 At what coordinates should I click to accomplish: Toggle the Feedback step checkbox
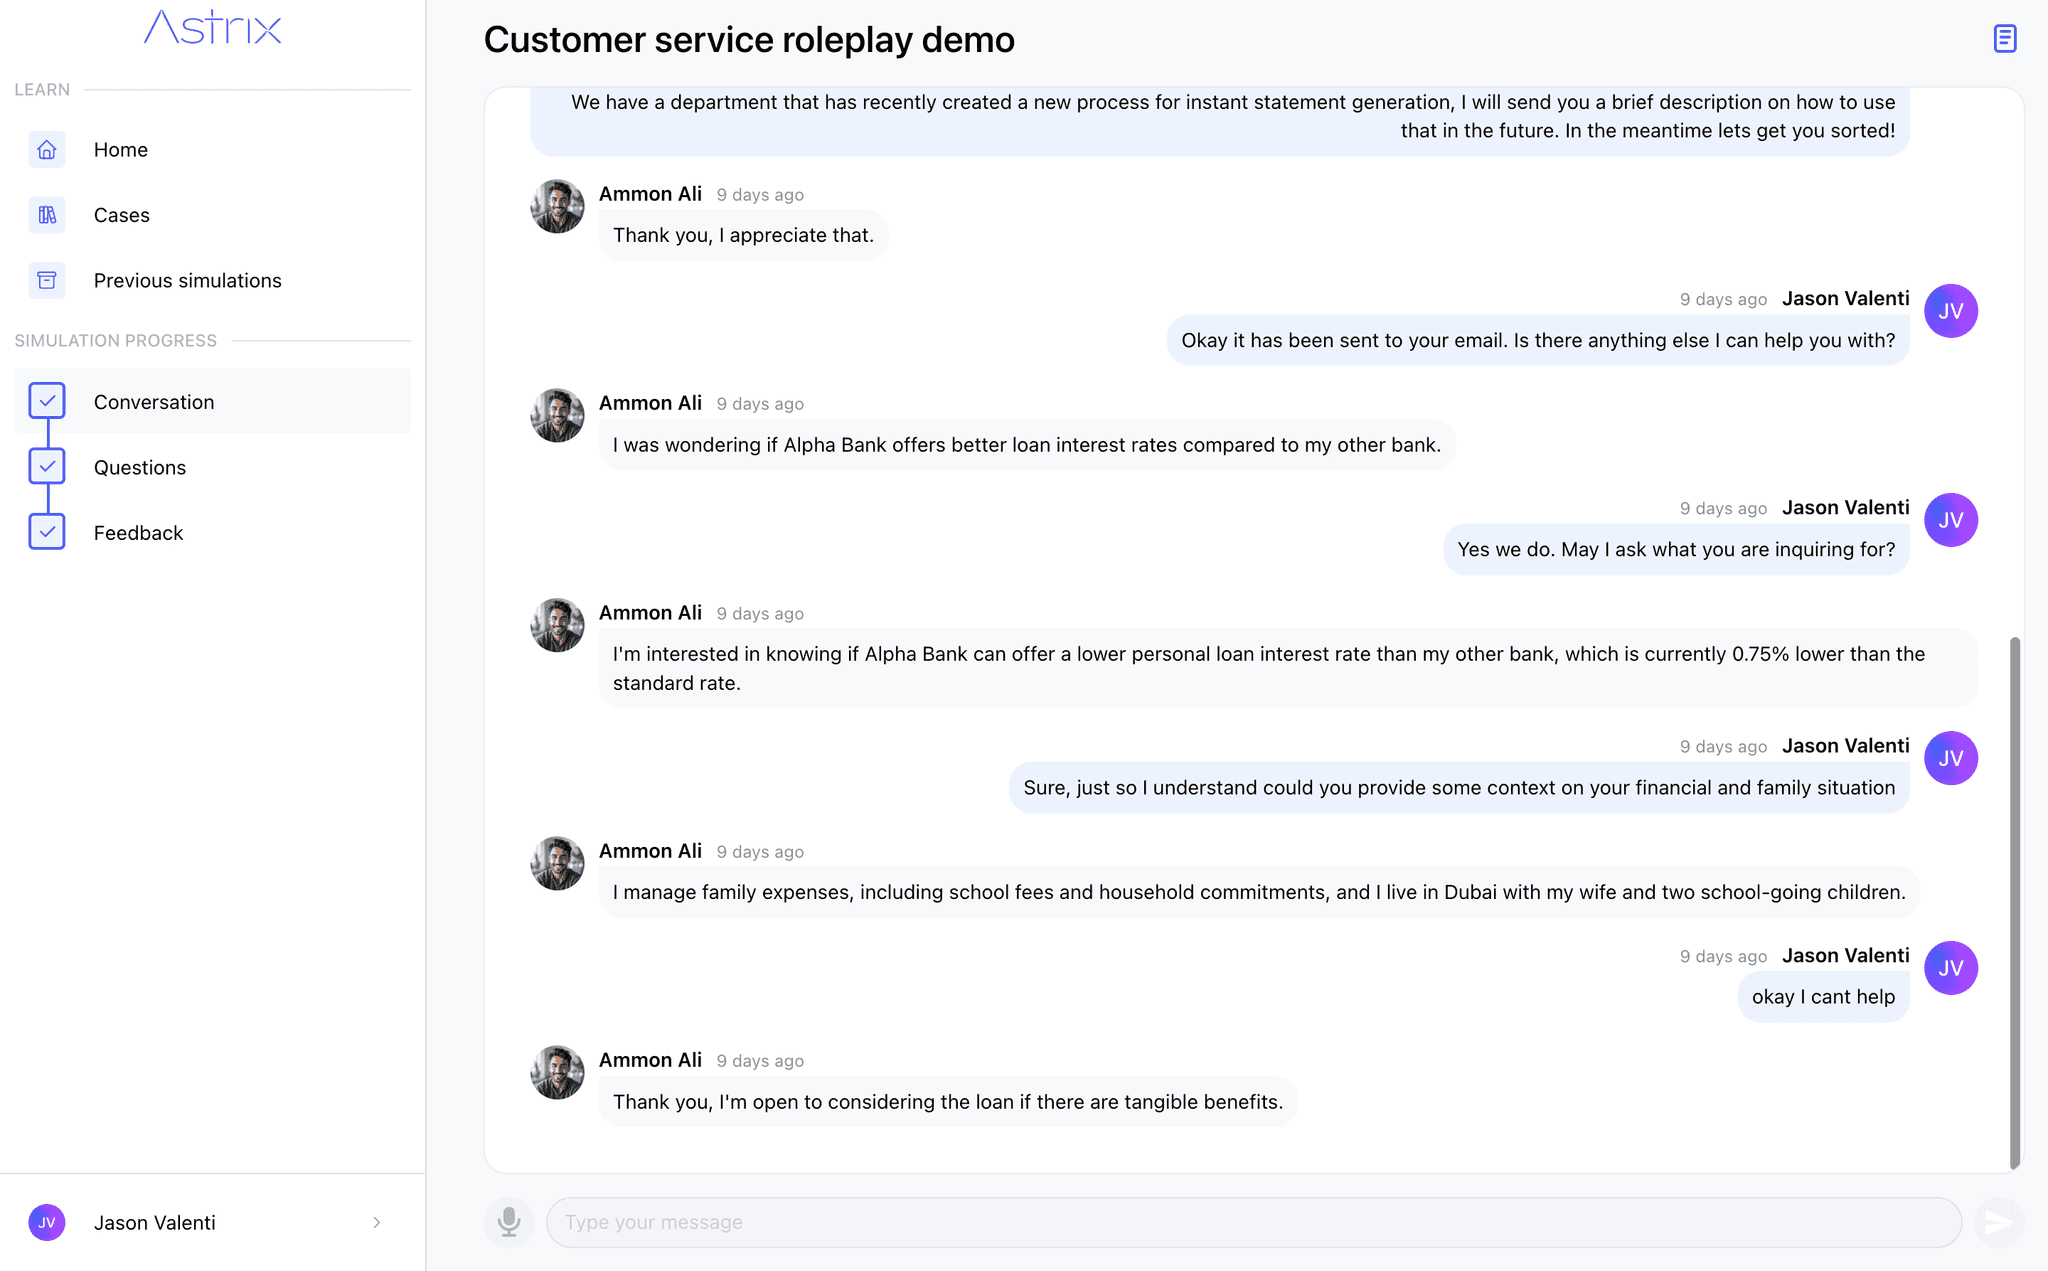click(x=47, y=532)
